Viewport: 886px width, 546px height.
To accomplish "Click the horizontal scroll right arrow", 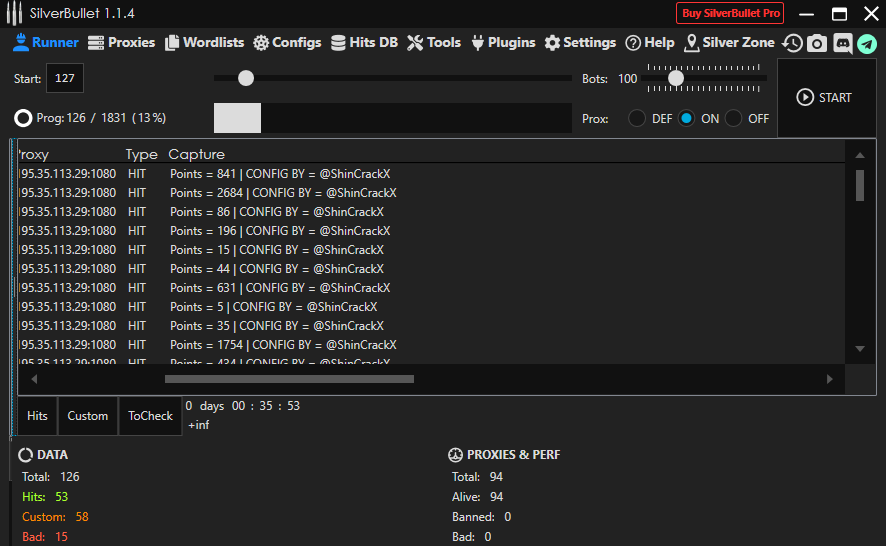I will [829, 379].
